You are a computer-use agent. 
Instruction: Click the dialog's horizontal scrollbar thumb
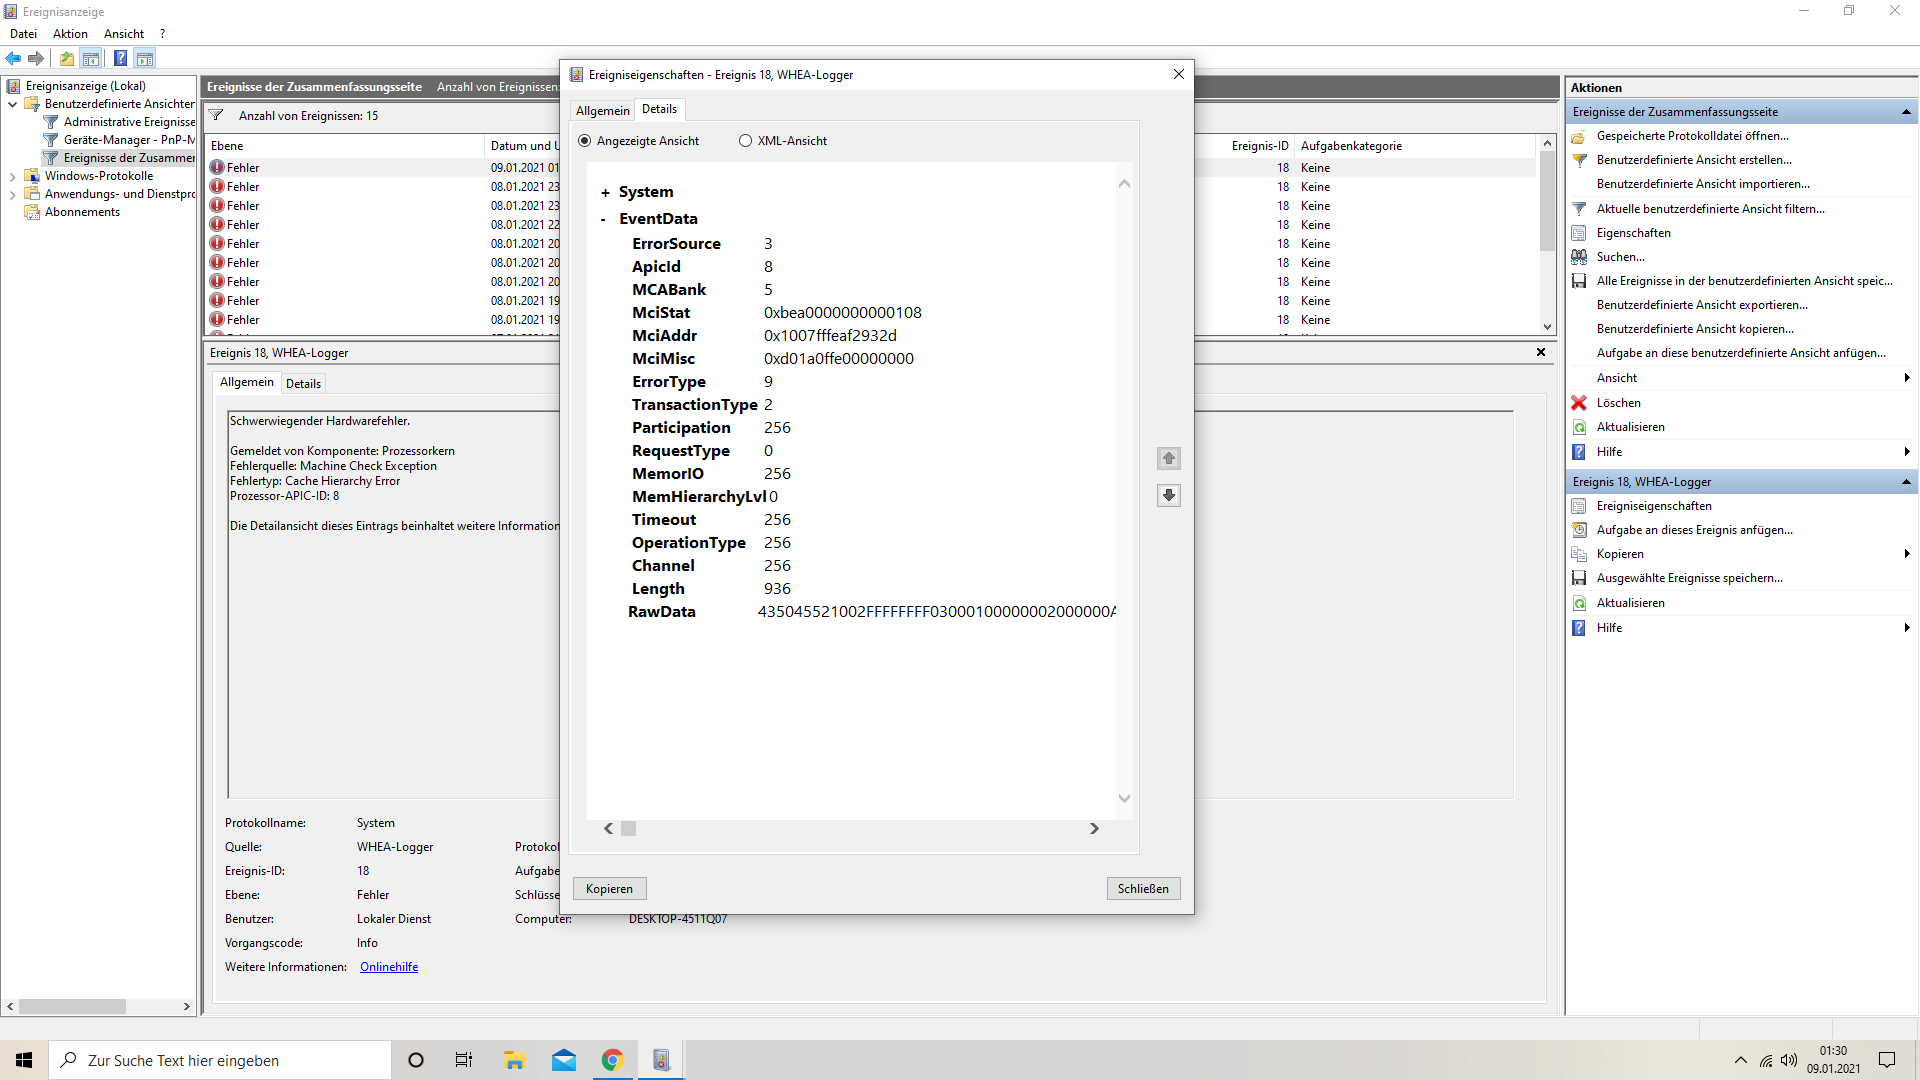(628, 828)
